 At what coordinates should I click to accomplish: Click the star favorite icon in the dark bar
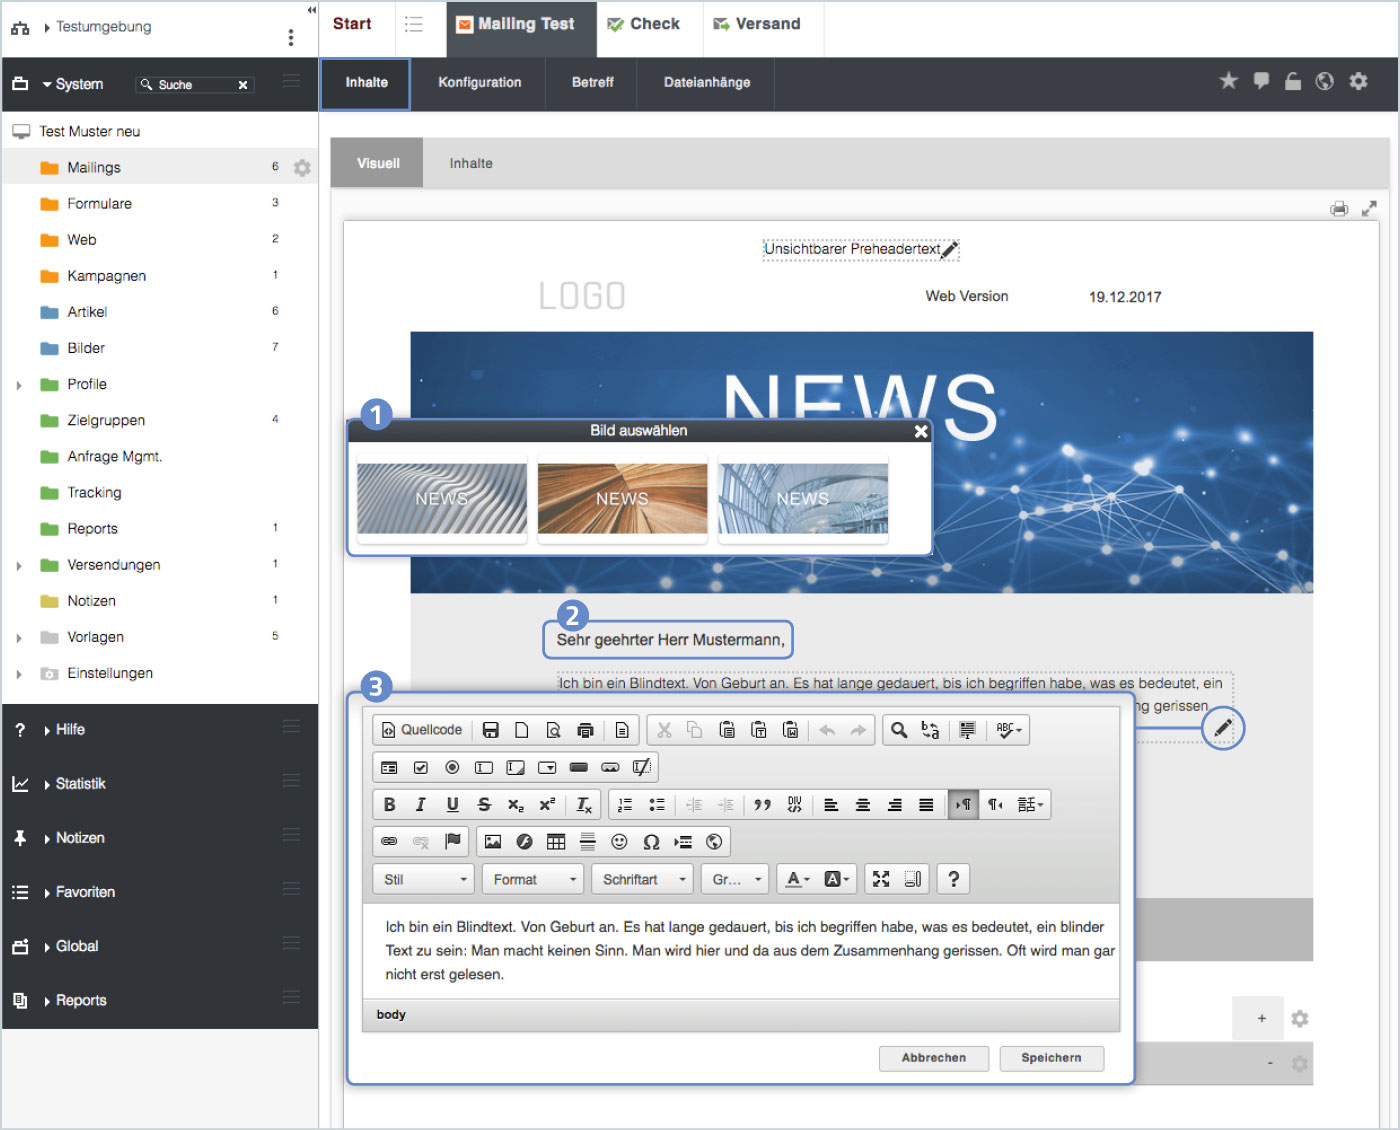[x=1228, y=81]
